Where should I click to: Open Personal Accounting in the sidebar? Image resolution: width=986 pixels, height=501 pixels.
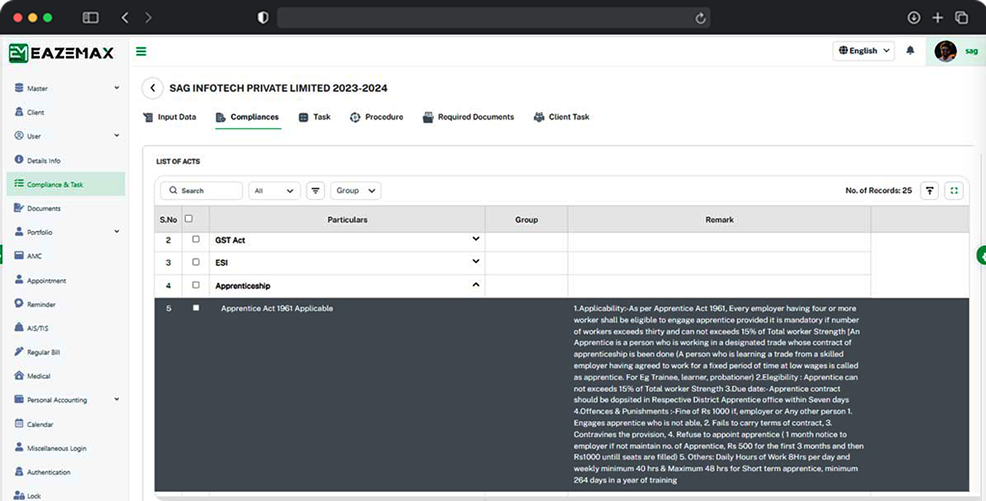51,400
